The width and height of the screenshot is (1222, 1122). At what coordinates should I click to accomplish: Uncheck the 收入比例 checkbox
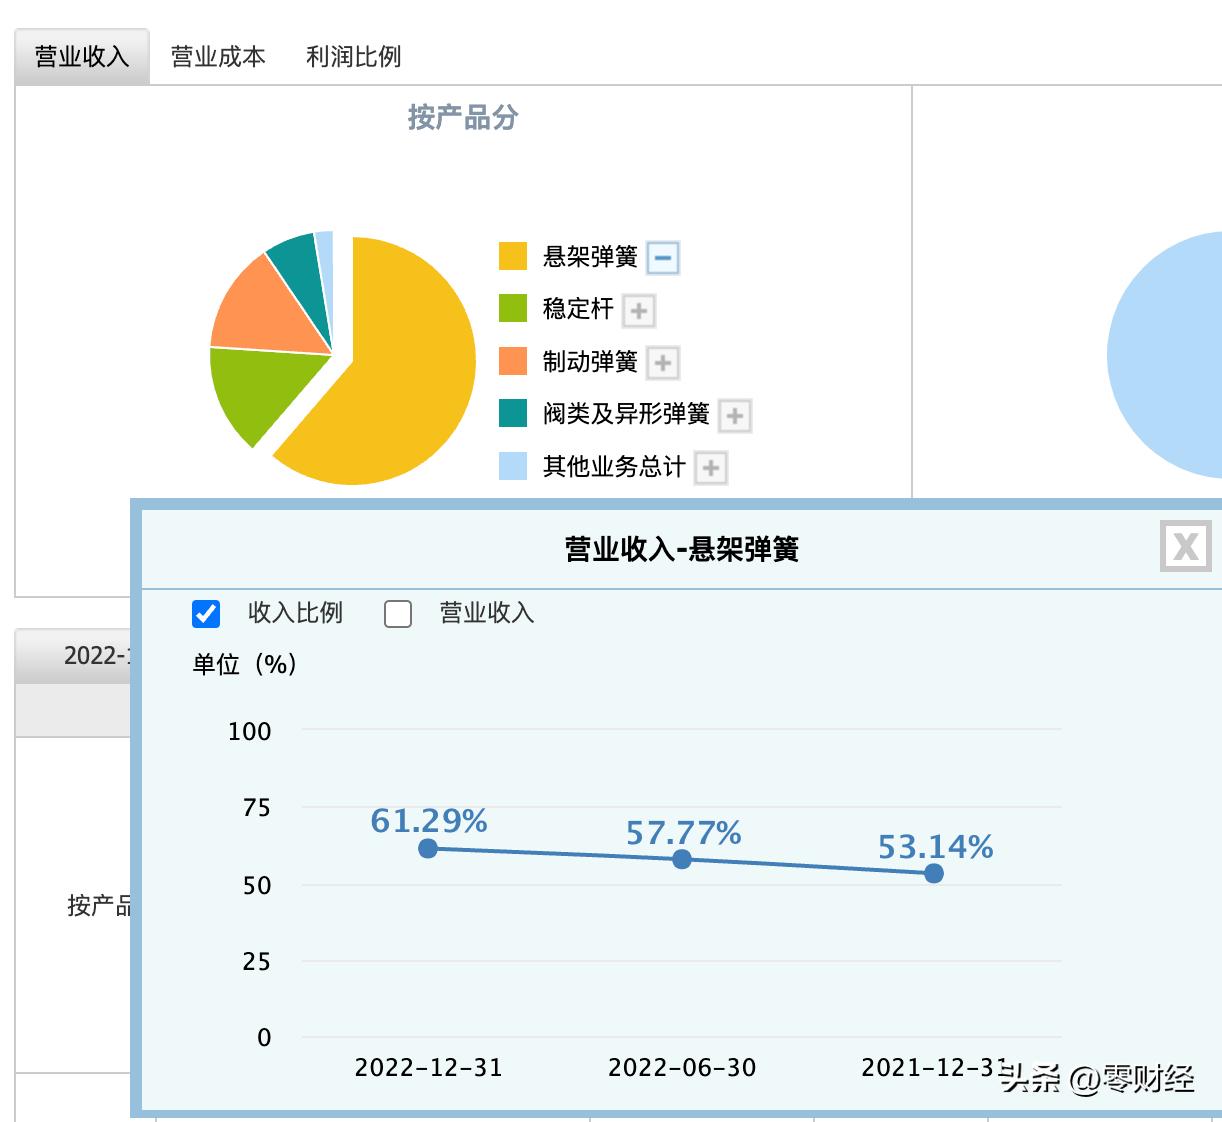(206, 614)
